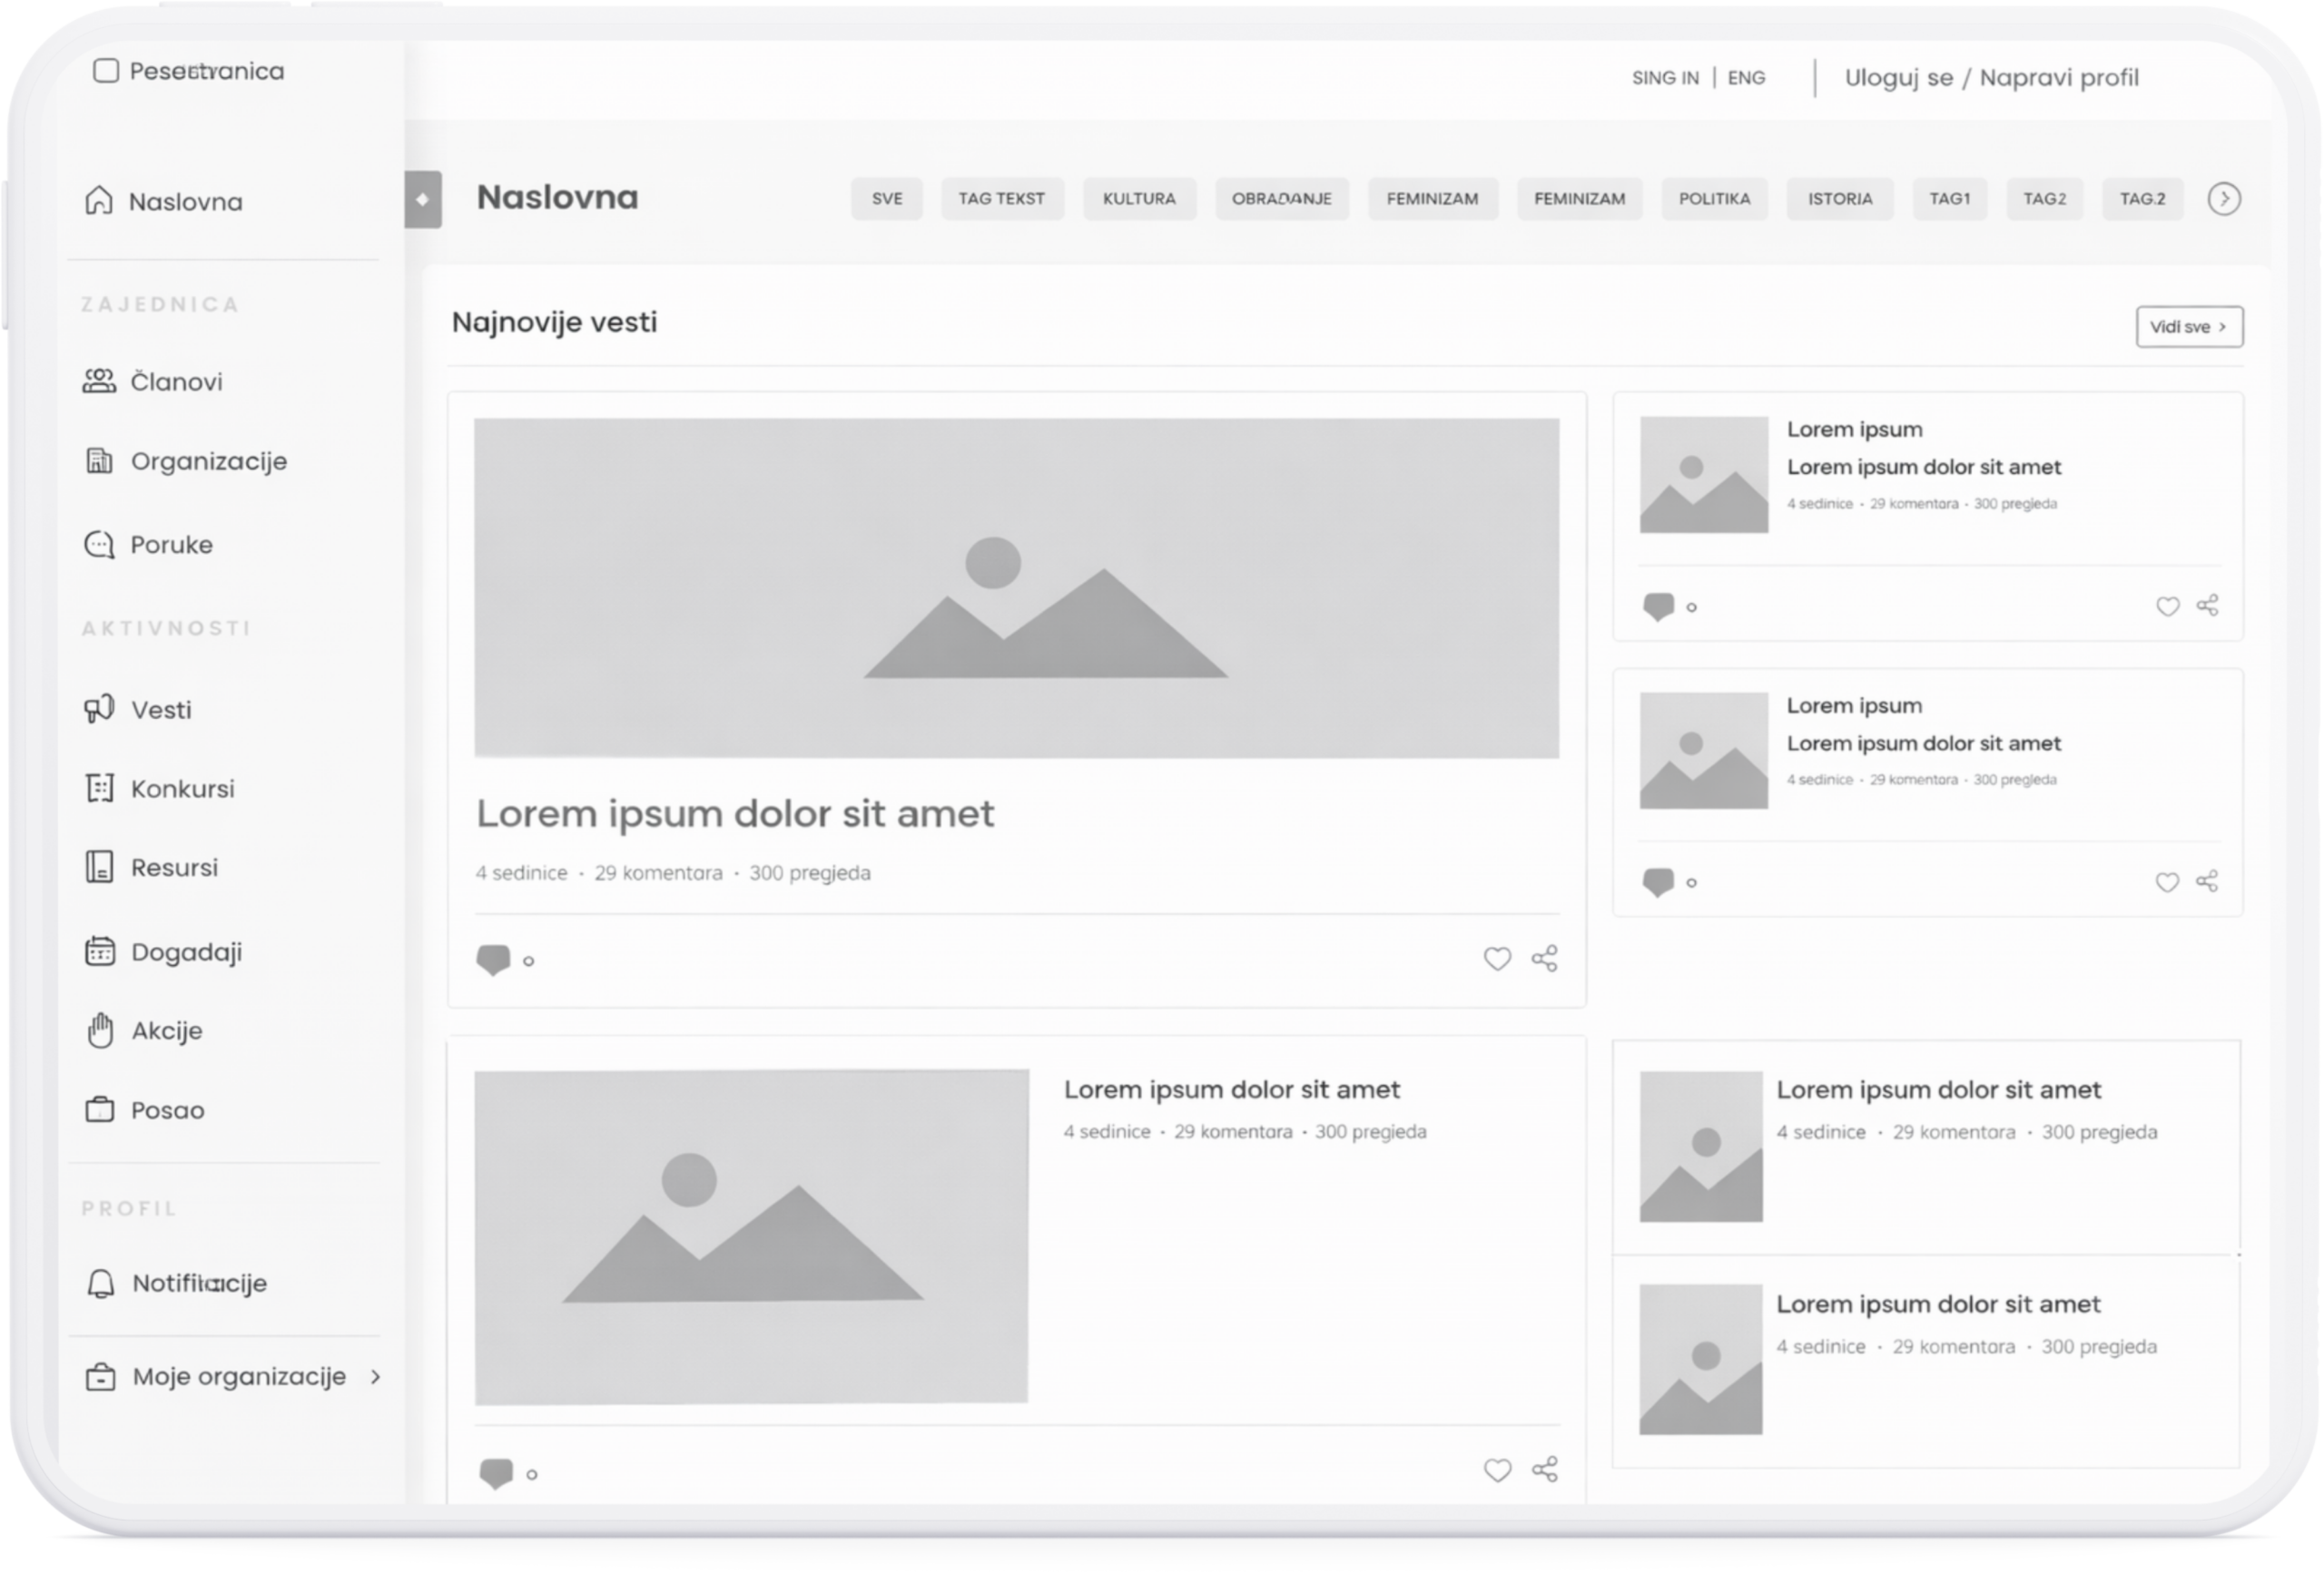Open Notifikacije bell icon
Image resolution: width=2324 pixels, height=1575 pixels.
pyautogui.click(x=100, y=1283)
